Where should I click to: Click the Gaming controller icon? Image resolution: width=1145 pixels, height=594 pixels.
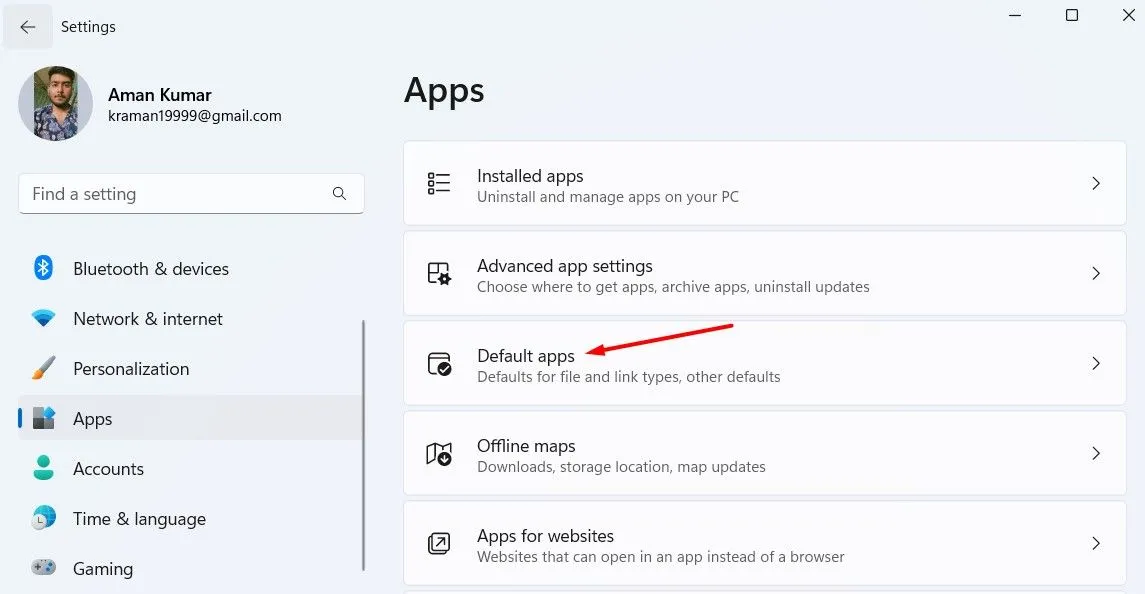tap(42, 568)
